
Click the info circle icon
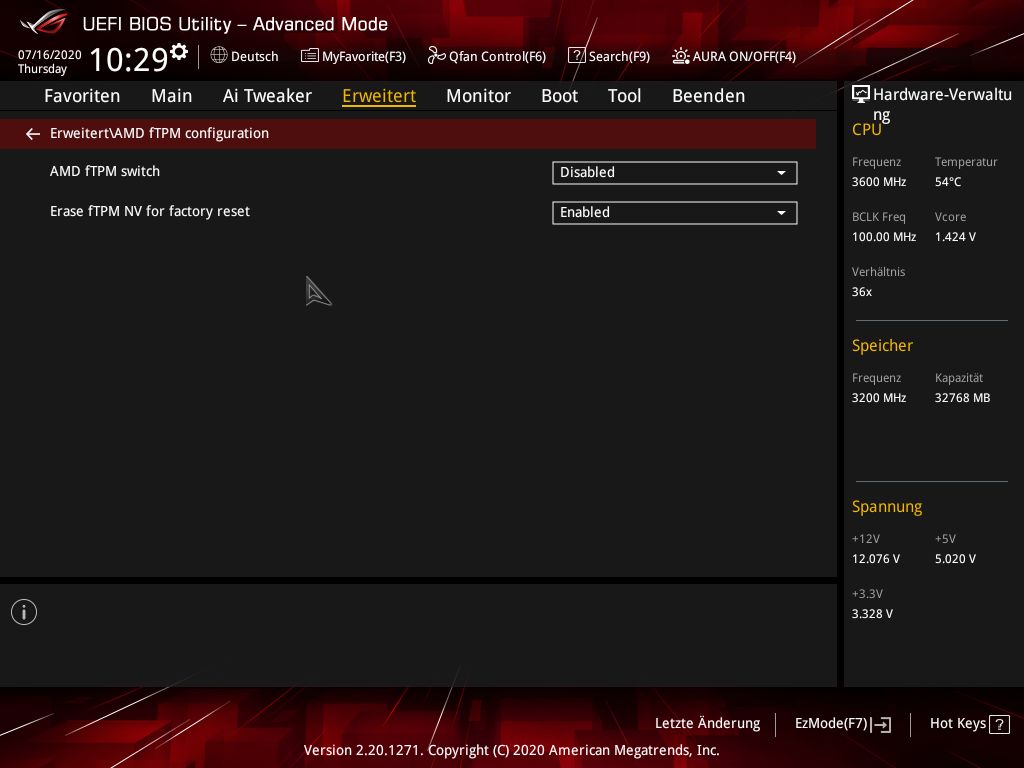24,612
